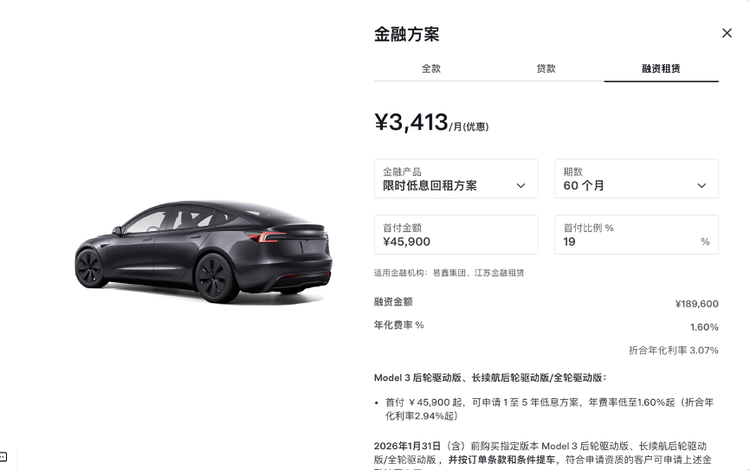750x470 pixels.
Task: Click the % symbol inside the 首付比例 field
Action: (x=705, y=241)
